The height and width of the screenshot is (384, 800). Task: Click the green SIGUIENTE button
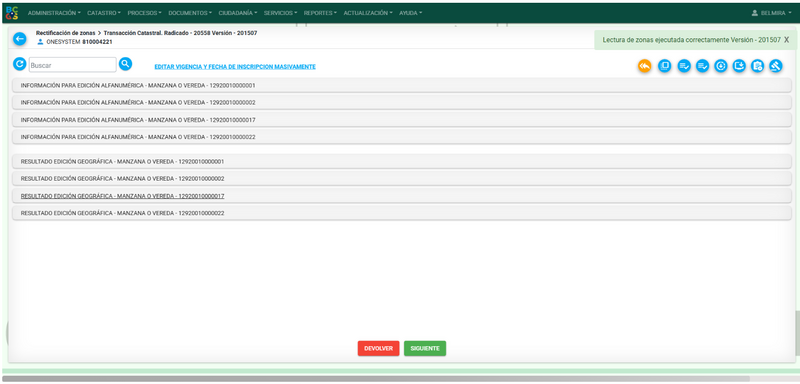pos(425,348)
